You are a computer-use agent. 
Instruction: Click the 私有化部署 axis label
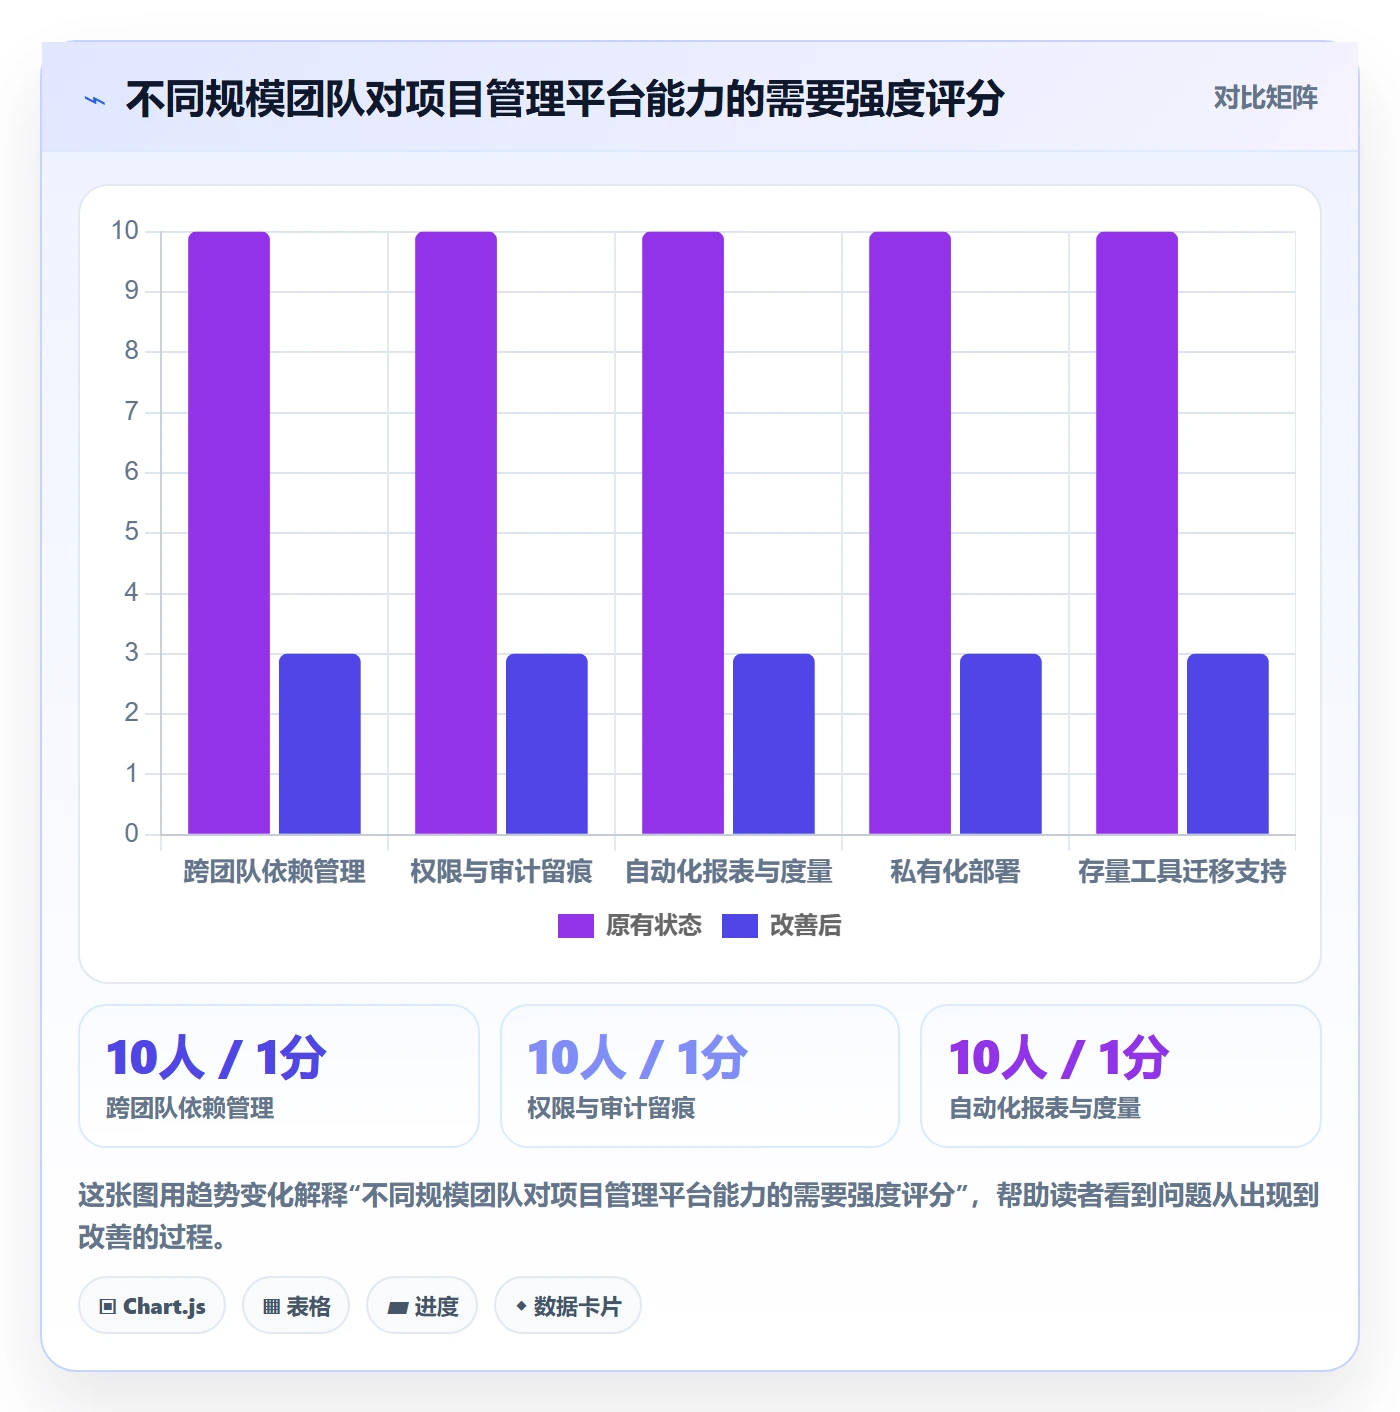[955, 872]
